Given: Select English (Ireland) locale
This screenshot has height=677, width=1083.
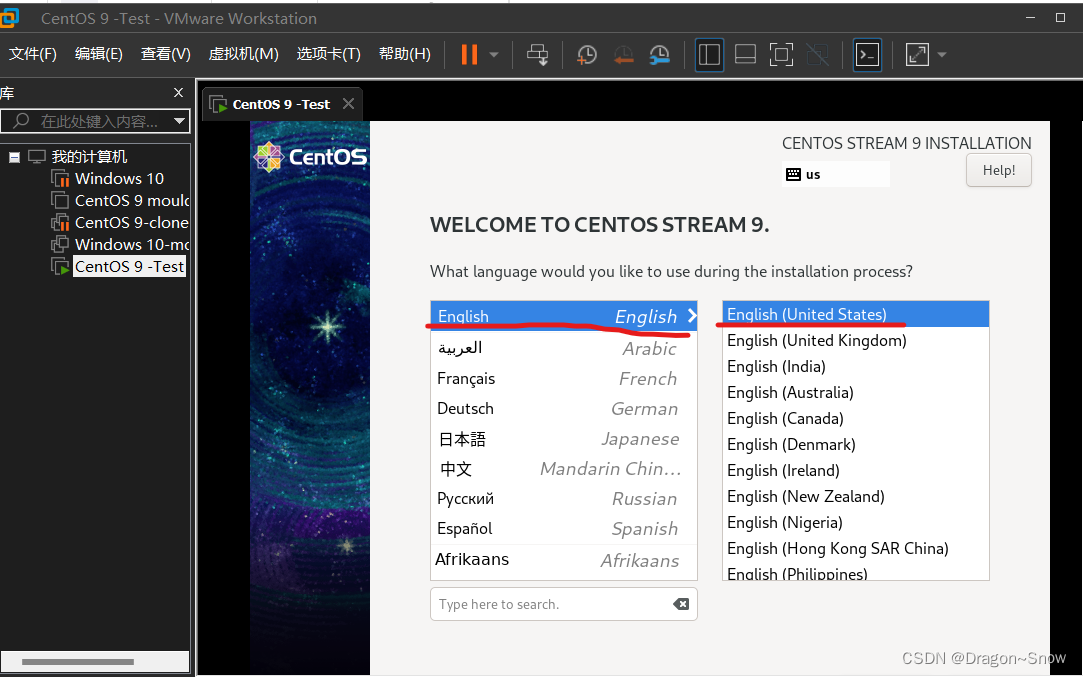Looking at the screenshot, I should click(x=856, y=470).
